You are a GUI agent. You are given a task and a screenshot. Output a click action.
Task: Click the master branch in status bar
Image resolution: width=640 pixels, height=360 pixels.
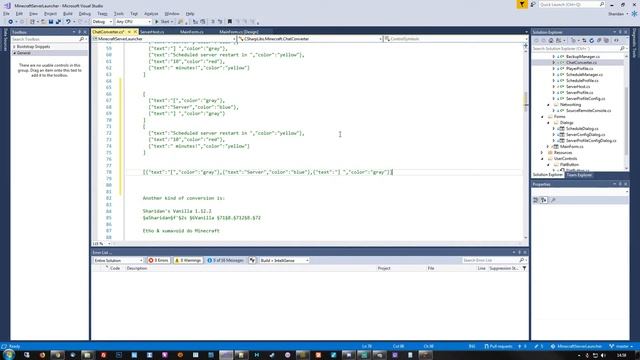coord(621,347)
